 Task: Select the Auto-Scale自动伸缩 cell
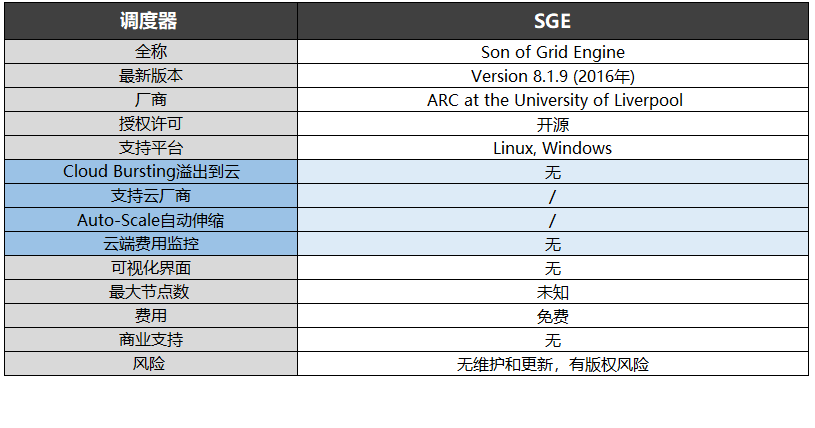coord(150,220)
